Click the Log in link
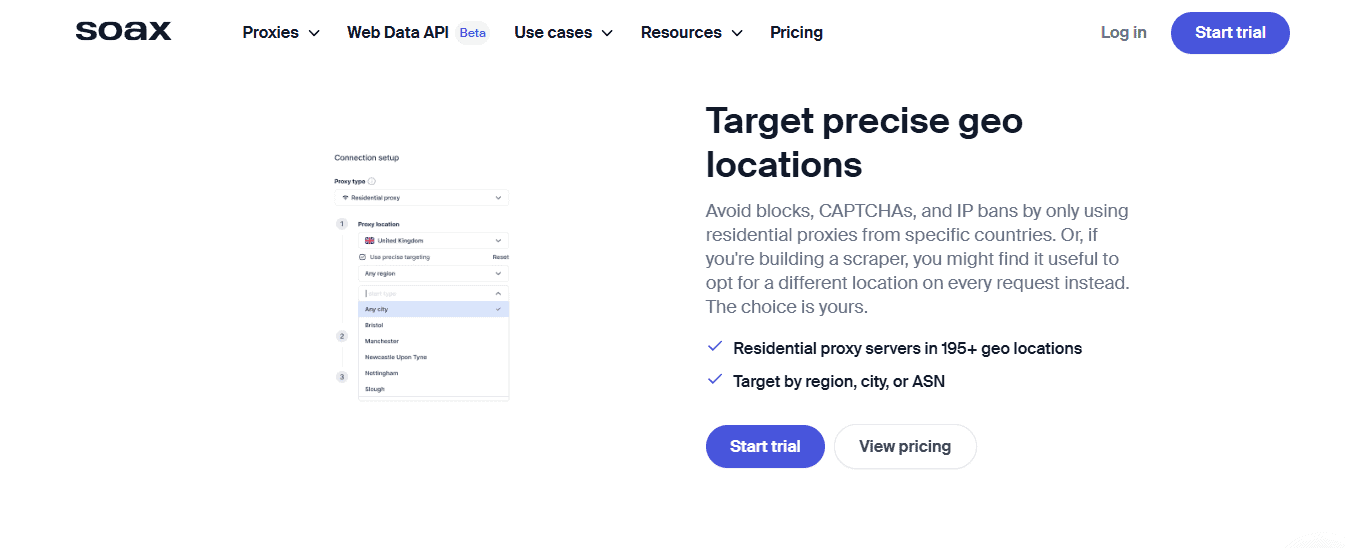This screenshot has height=548, width=1345. 1123,32
